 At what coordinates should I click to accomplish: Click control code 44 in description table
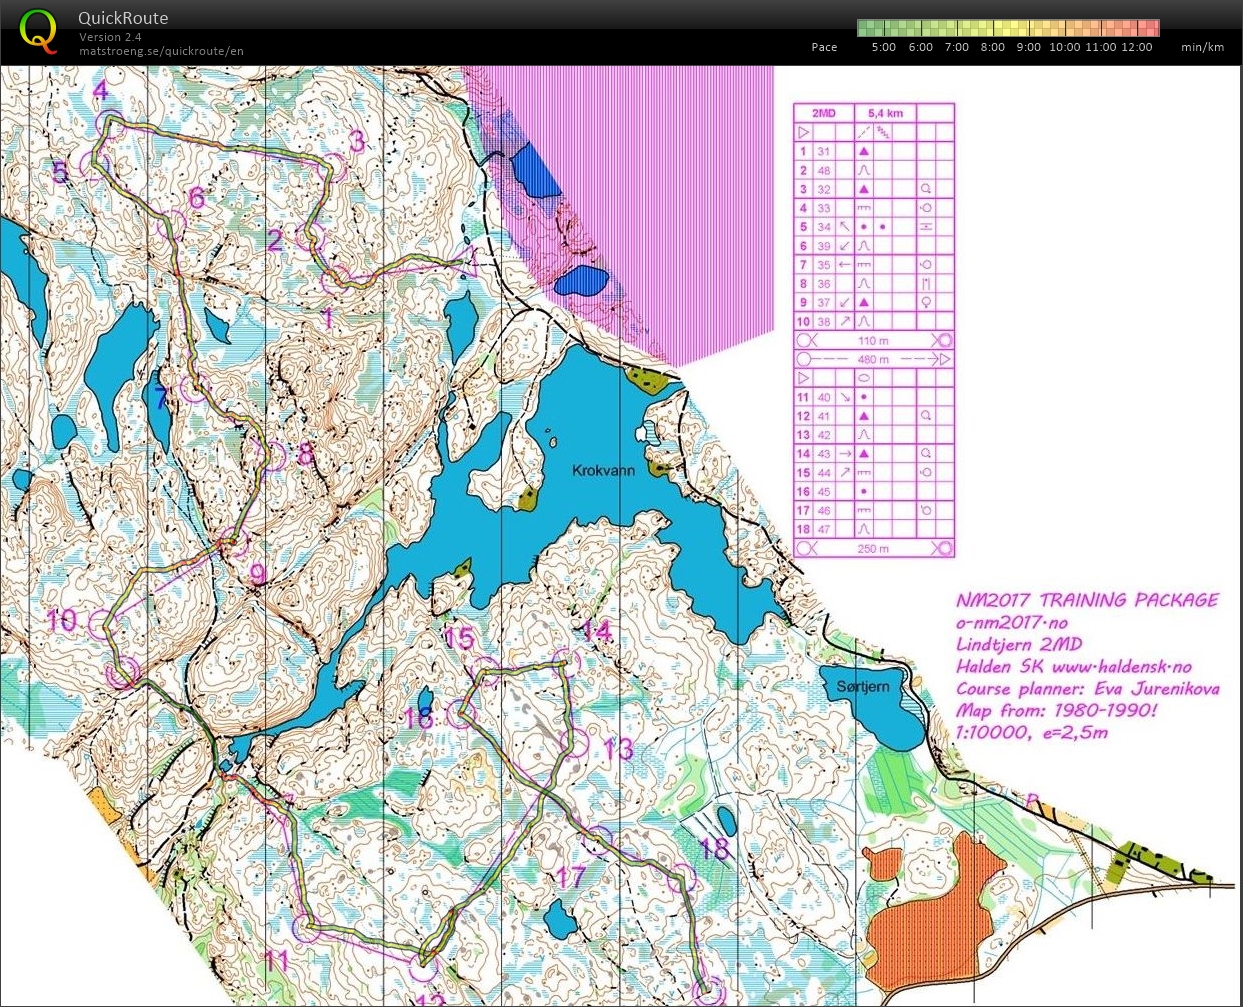click(824, 472)
